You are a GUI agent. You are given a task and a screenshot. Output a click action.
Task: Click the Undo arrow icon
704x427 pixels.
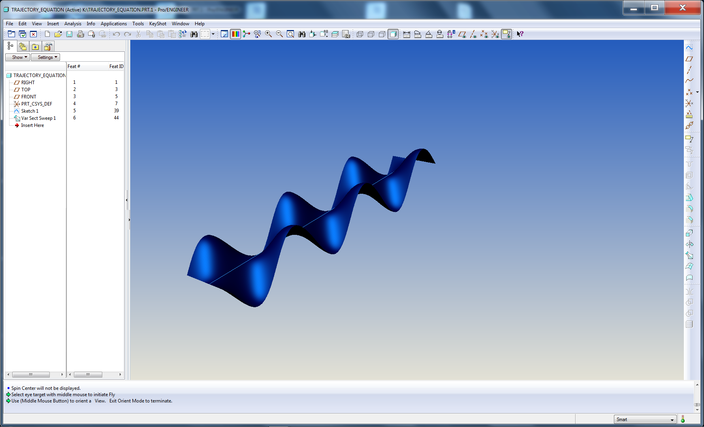[116, 34]
